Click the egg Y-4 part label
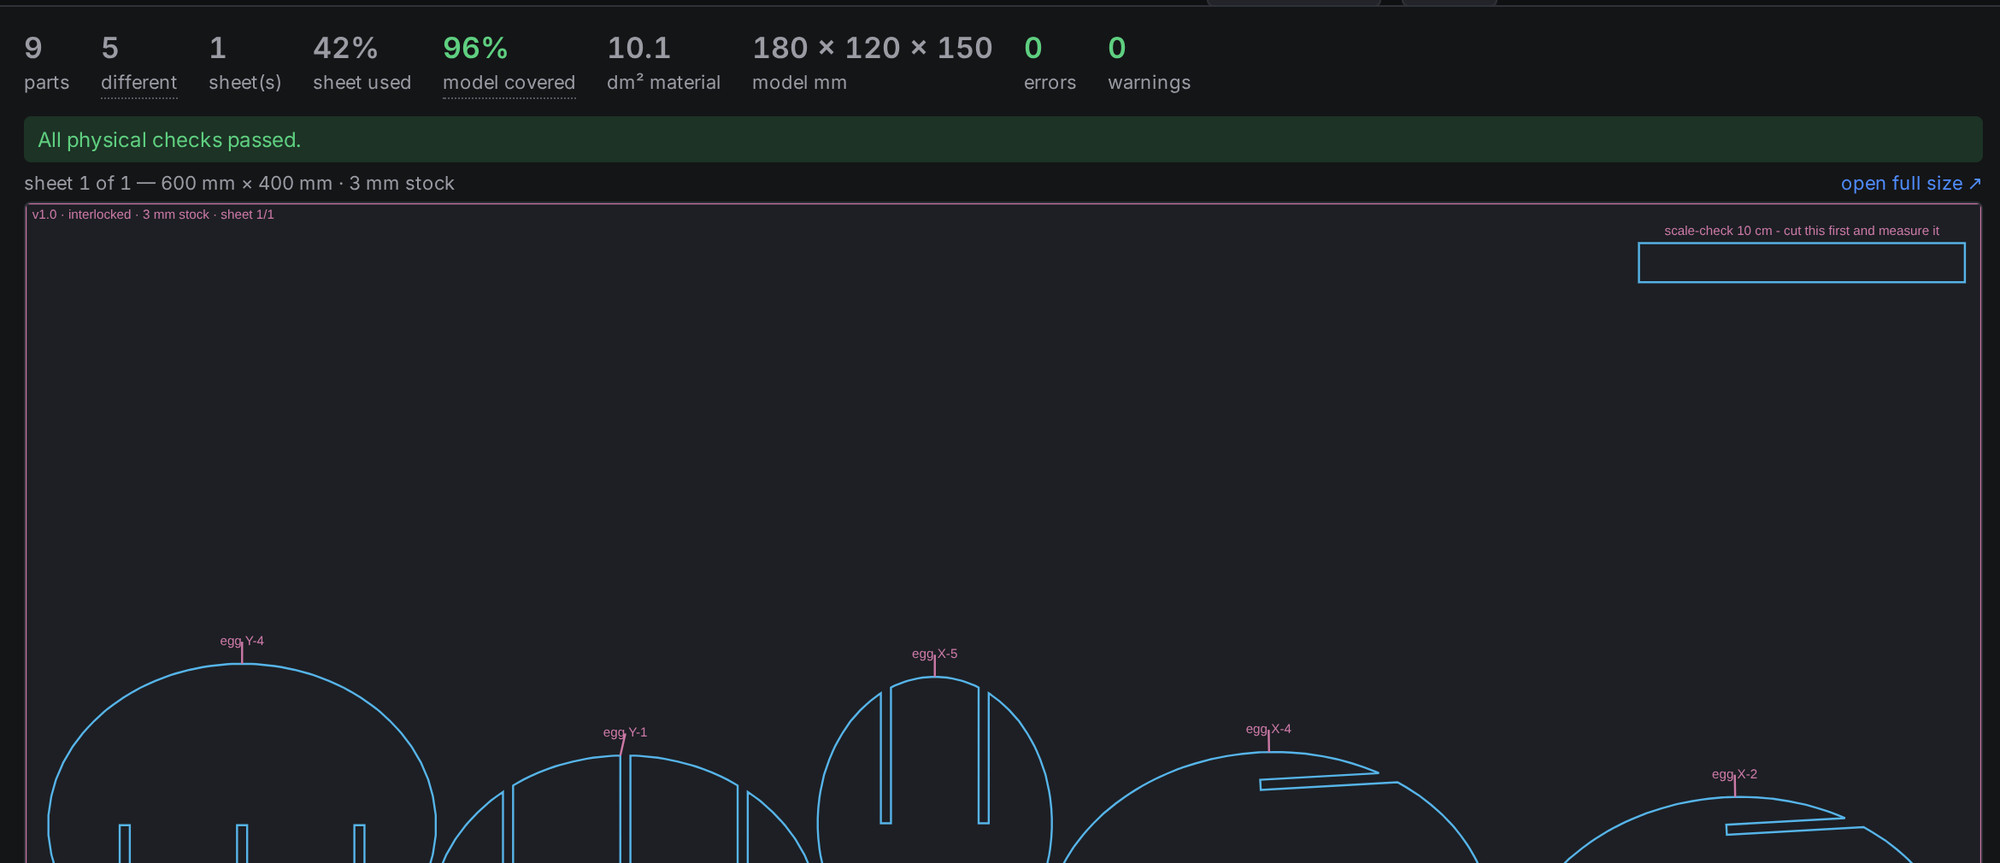The image size is (2000, 863). click(x=242, y=641)
